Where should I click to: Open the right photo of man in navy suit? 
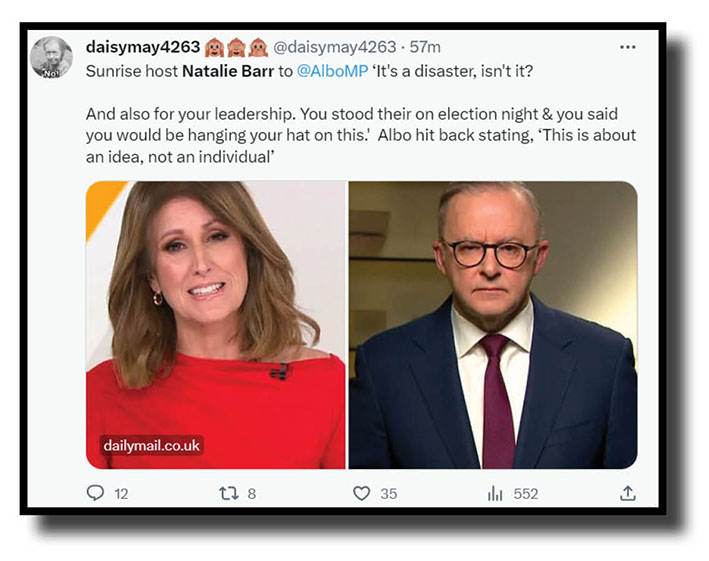492,325
